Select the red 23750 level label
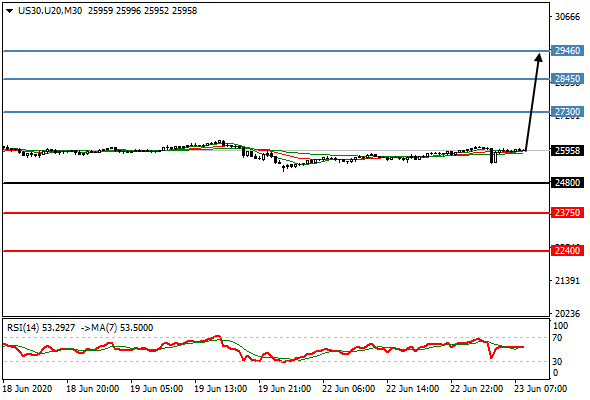This screenshot has height=400, width=590. [x=567, y=213]
